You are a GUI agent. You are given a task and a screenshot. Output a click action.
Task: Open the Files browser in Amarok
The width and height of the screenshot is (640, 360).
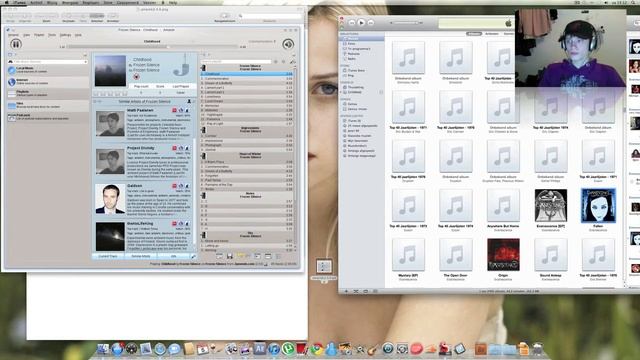coord(48,105)
